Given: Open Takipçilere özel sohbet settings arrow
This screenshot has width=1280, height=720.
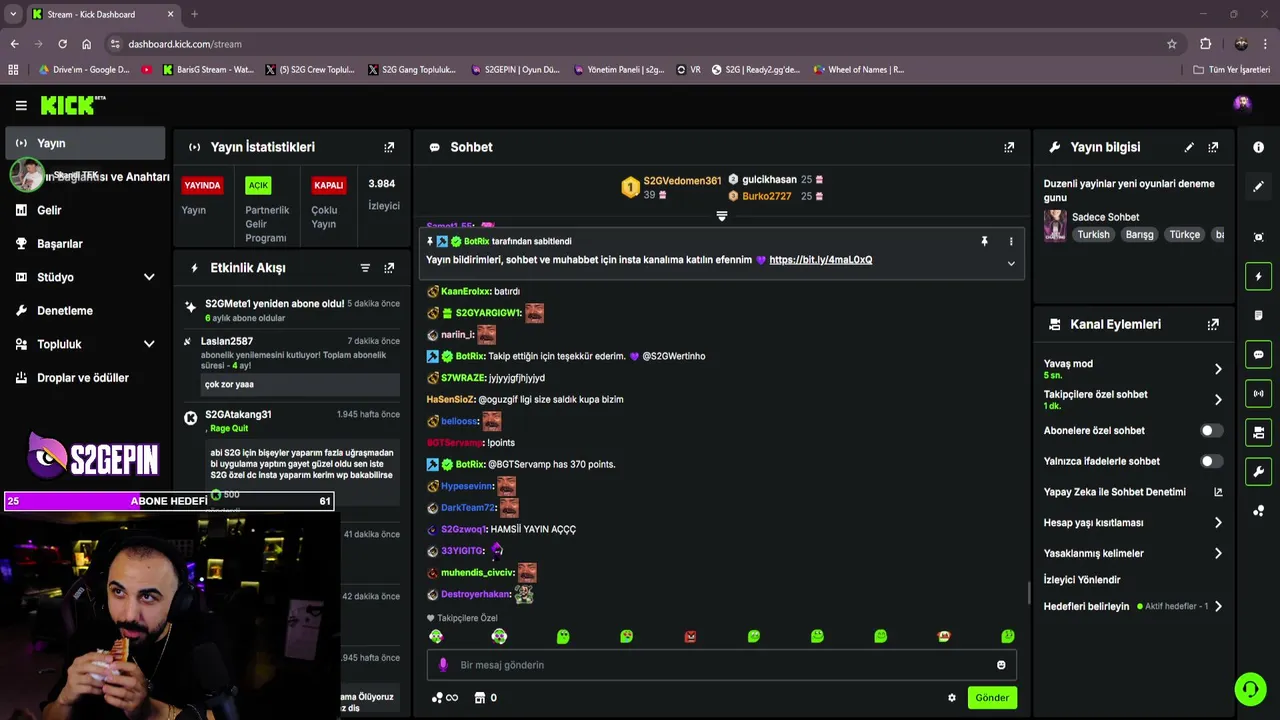Looking at the screenshot, I should click(1218, 400).
